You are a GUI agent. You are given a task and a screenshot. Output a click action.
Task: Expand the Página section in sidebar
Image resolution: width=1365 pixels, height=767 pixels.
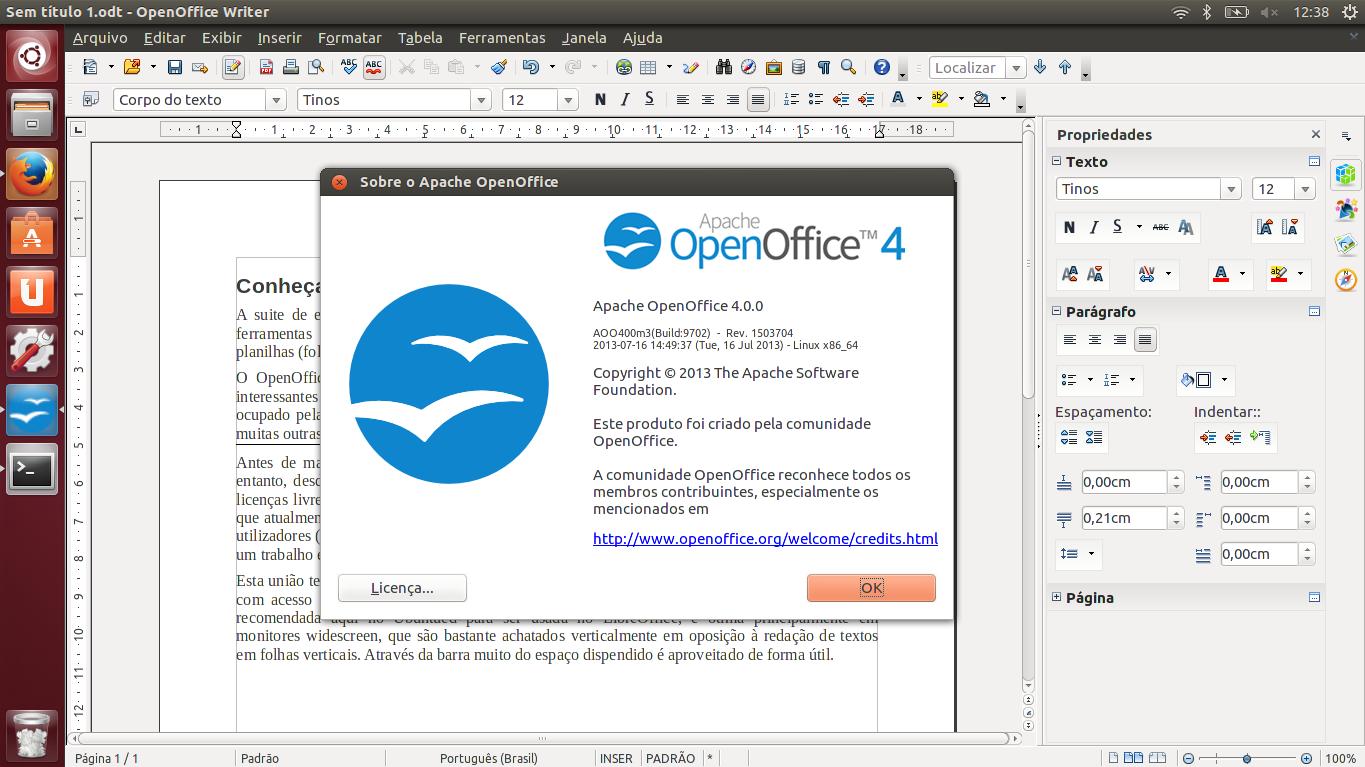coord(1056,597)
